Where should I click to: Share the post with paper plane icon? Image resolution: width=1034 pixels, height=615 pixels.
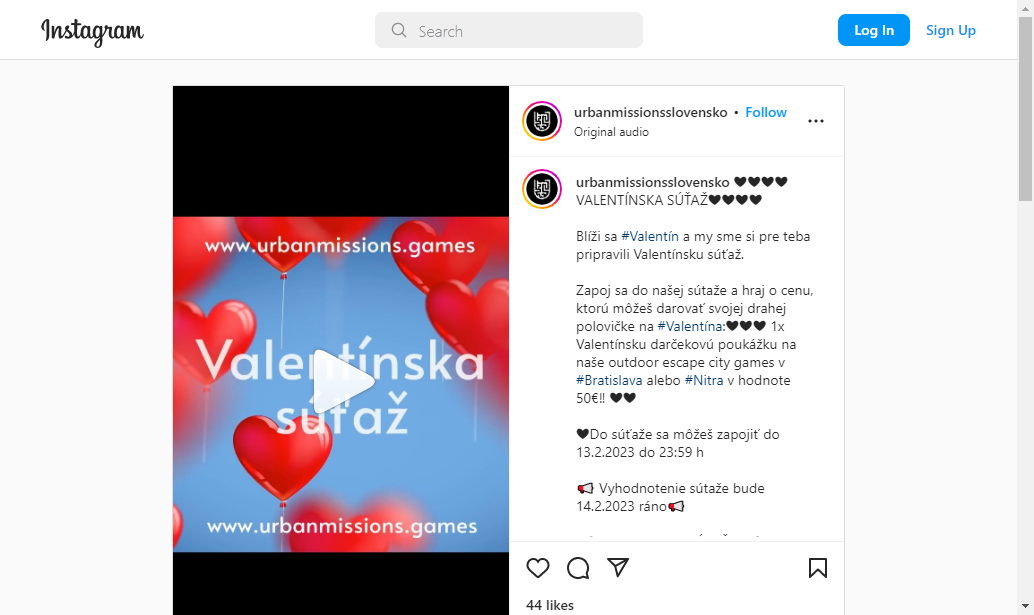618,567
